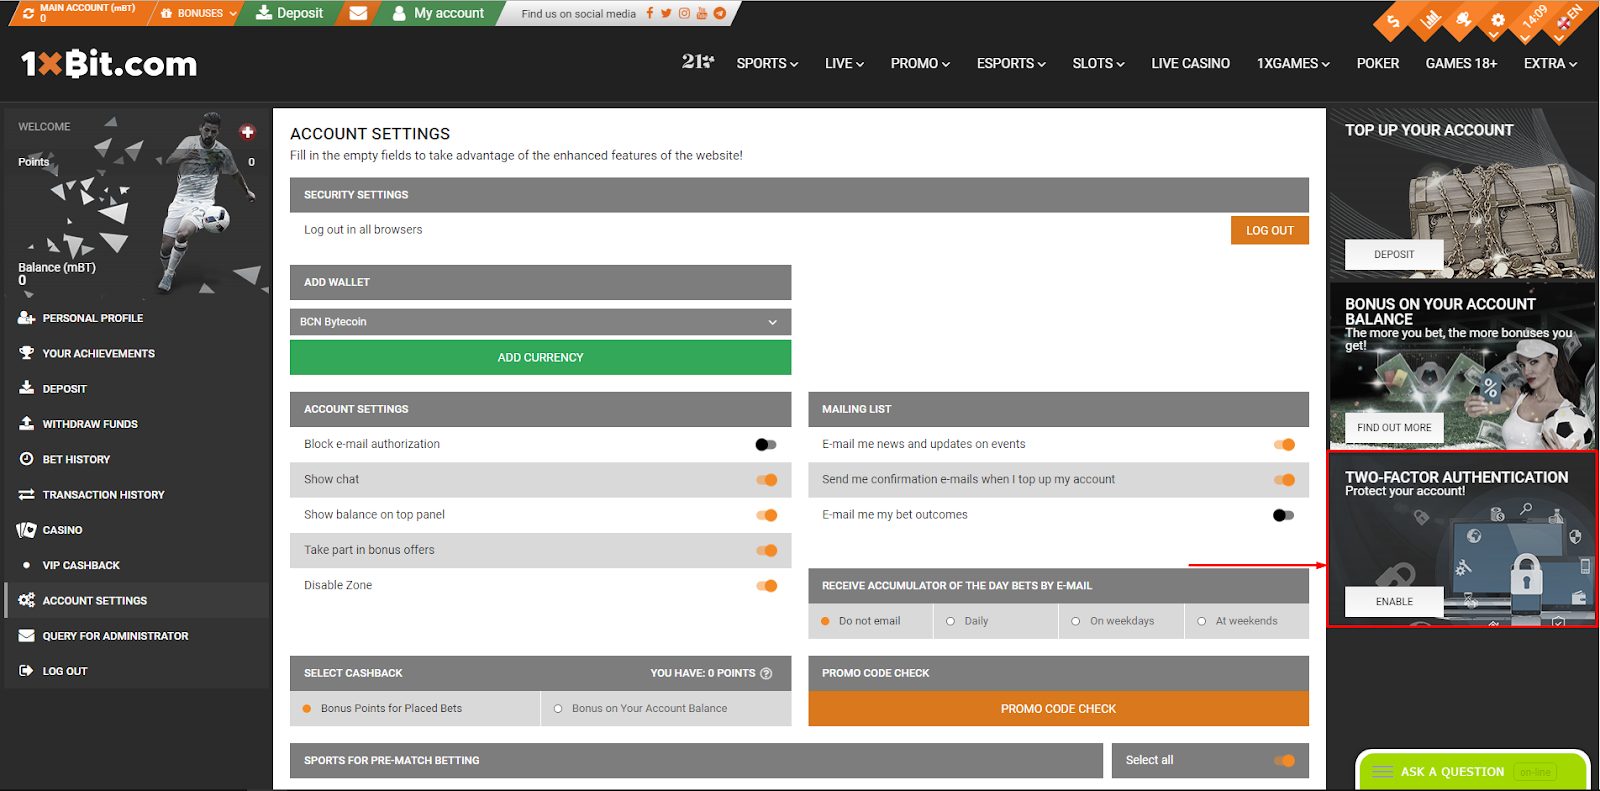
Task: Expand the Slots navigation menu
Action: point(1098,63)
